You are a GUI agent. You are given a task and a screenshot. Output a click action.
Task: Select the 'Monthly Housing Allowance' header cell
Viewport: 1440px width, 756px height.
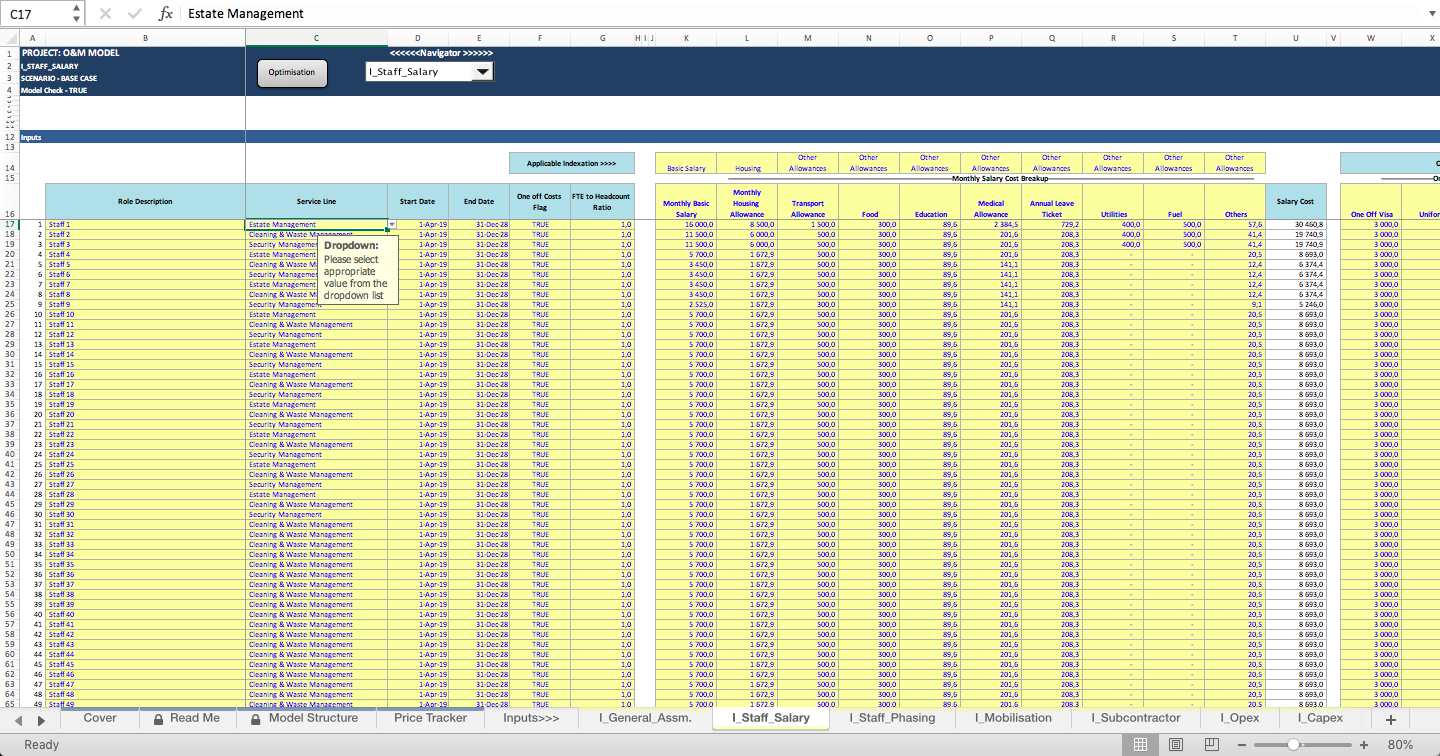point(747,201)
